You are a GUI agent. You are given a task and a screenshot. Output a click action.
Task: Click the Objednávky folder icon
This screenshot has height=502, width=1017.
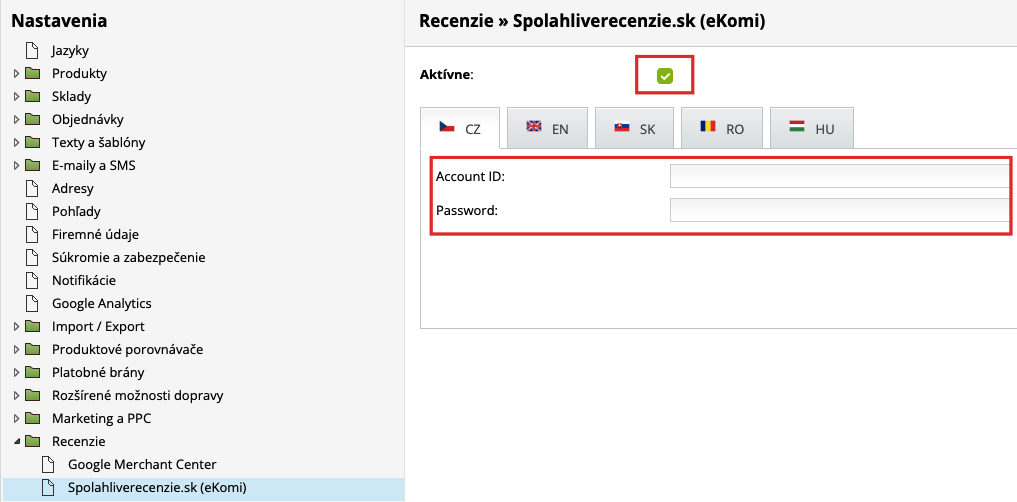tap(32, 119)
